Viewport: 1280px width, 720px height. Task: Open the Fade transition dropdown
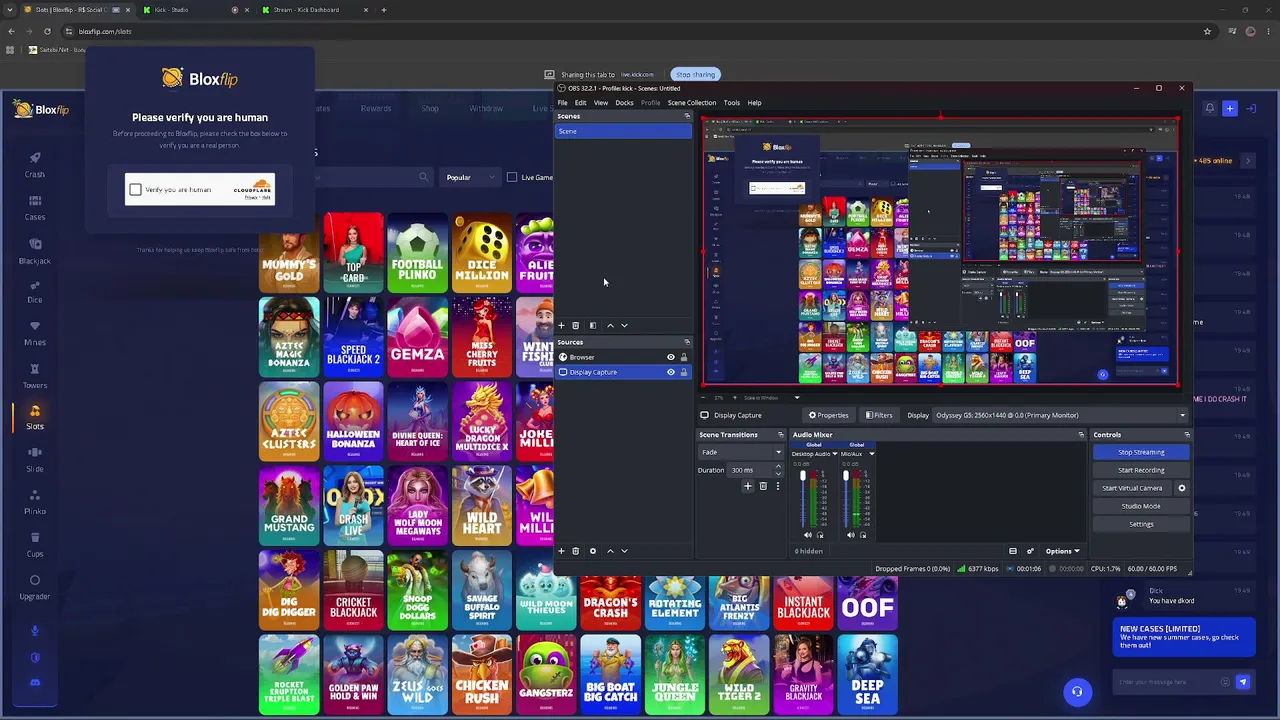click(x=740, y=452)
